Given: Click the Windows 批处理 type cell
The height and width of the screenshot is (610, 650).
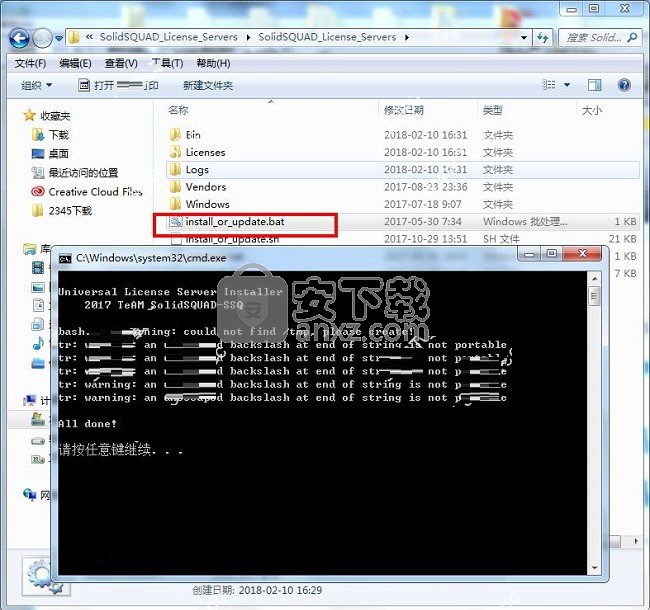Looking at the screenshot, I should click(525, 222).
